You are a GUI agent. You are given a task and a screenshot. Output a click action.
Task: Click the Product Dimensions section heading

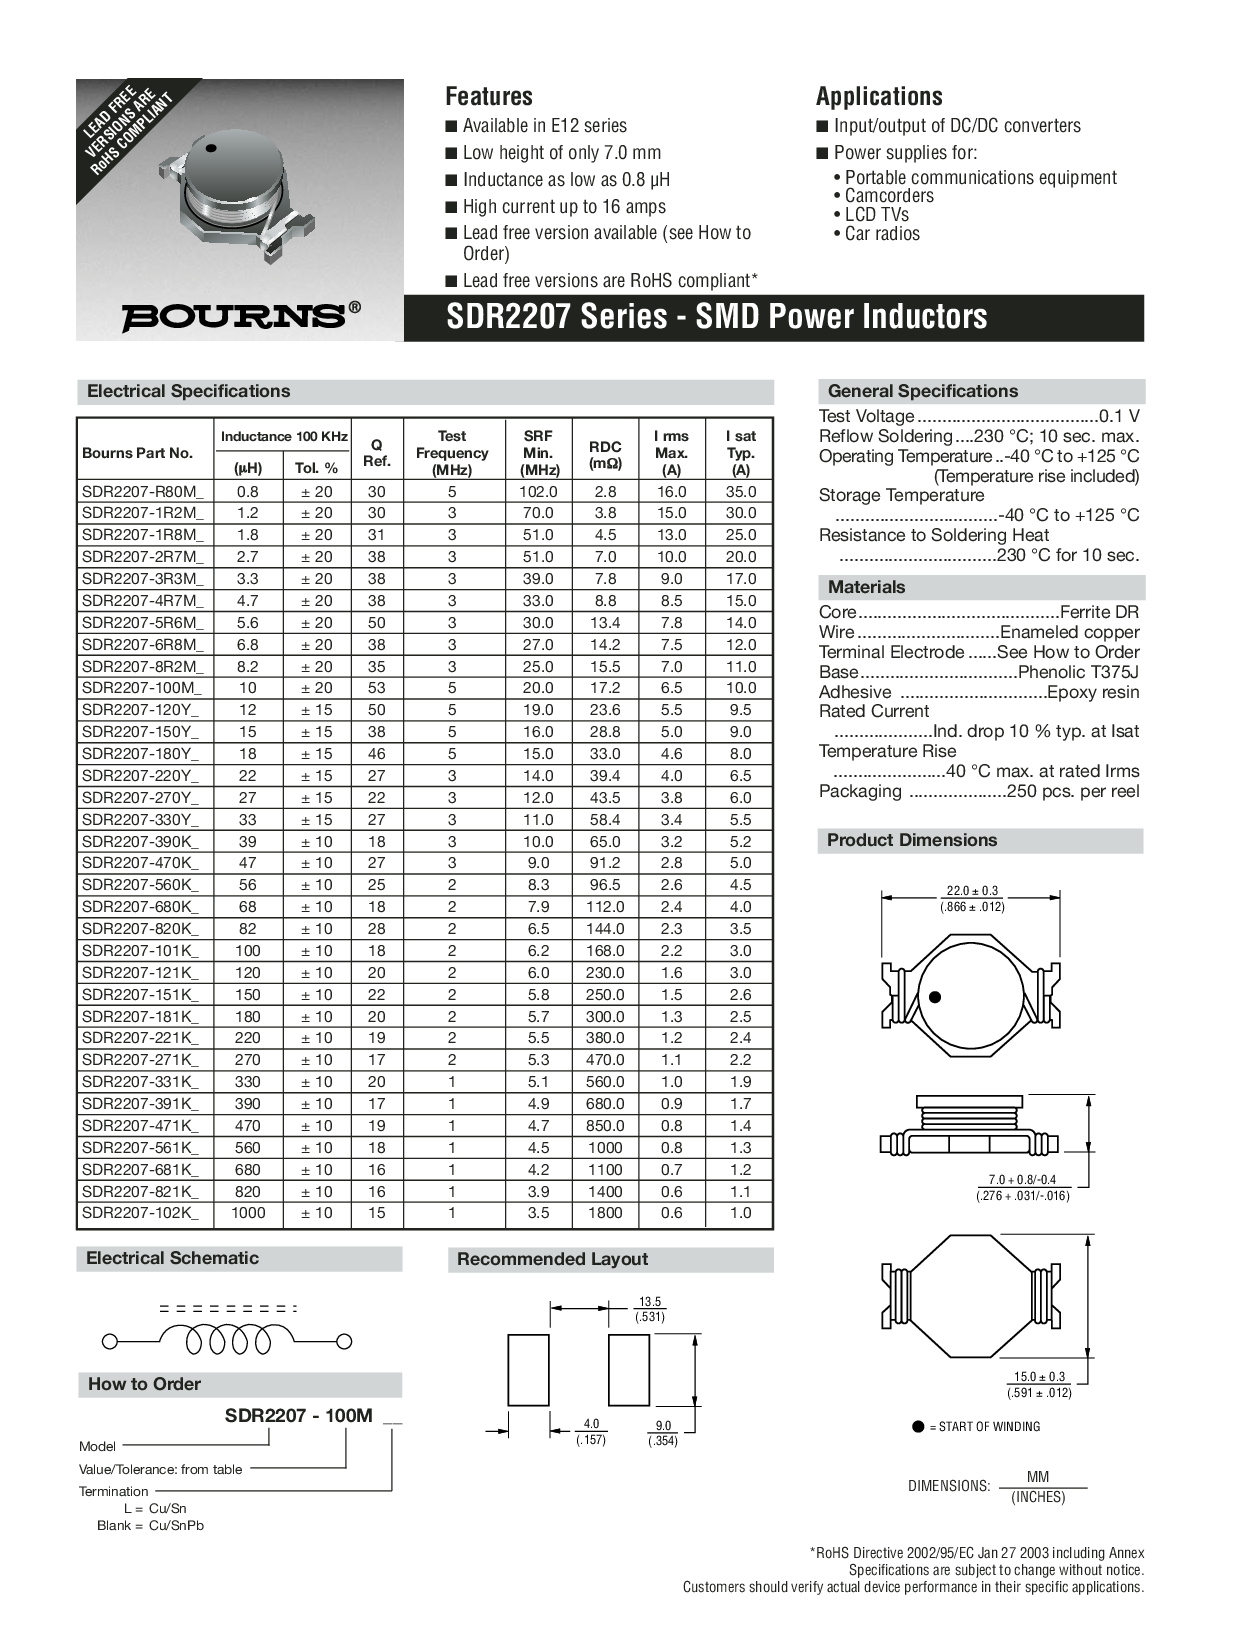tap(912, 840)
